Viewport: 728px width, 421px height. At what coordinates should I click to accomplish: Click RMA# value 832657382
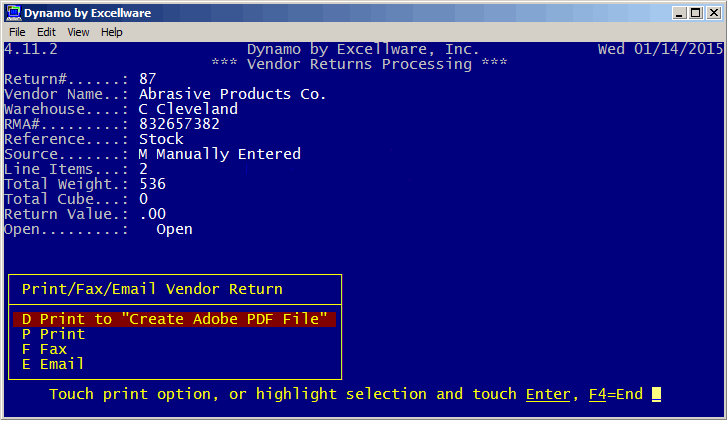coord(179,124)
